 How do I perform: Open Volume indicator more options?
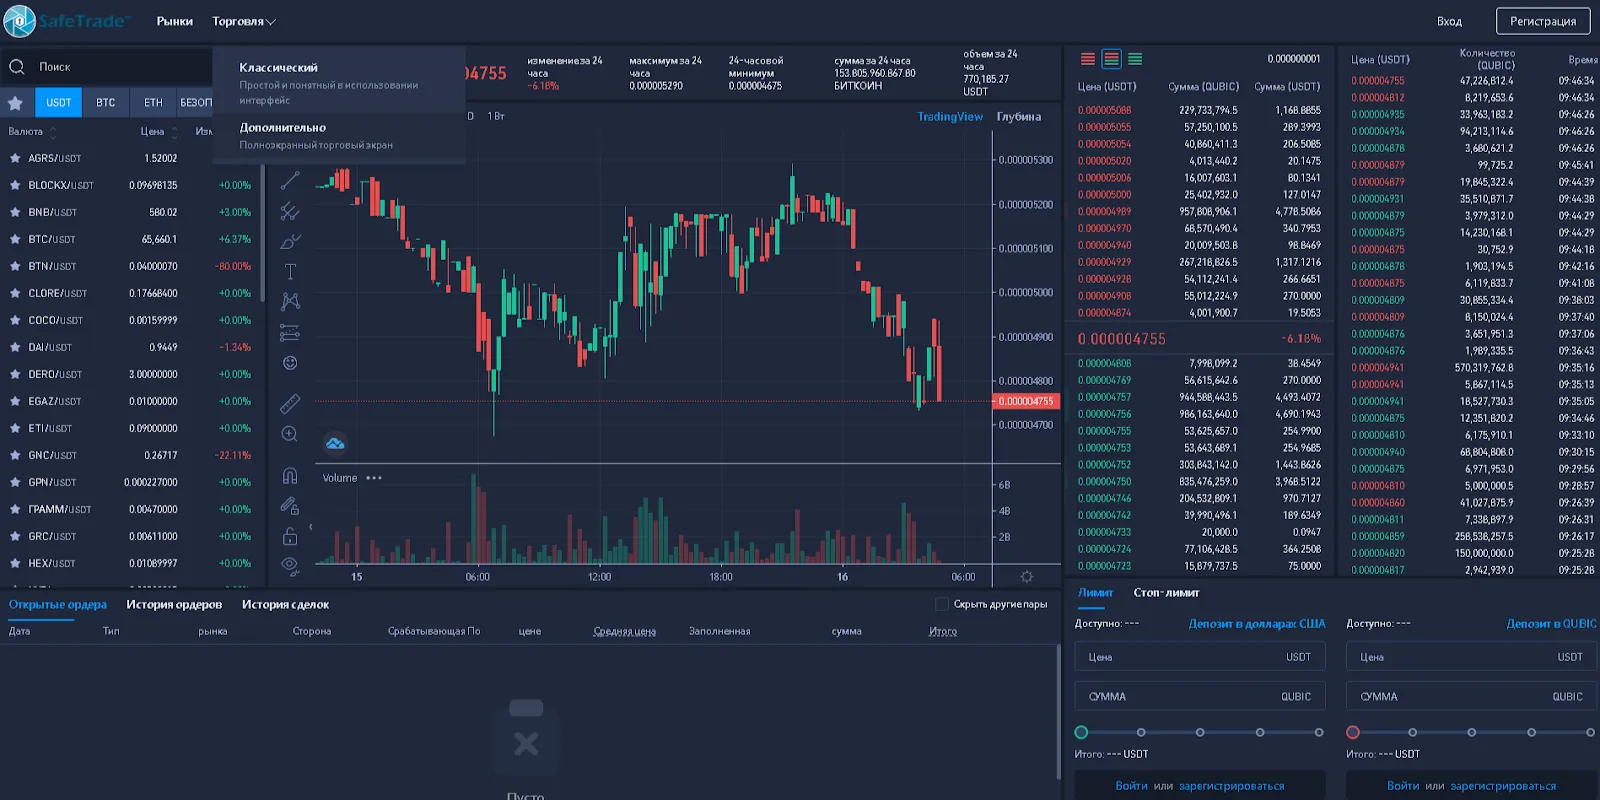[374, 478]
